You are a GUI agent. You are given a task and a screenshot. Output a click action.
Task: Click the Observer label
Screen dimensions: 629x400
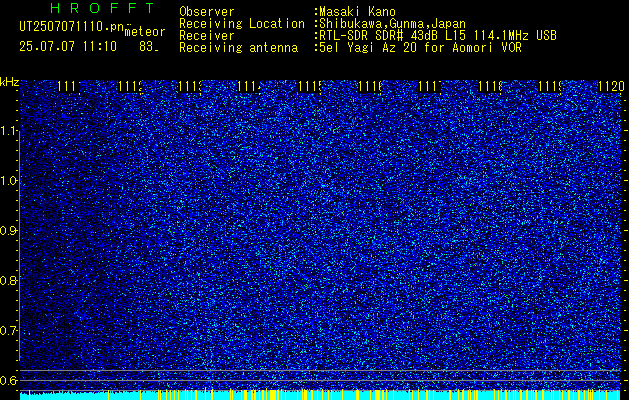tap(207, 12)
